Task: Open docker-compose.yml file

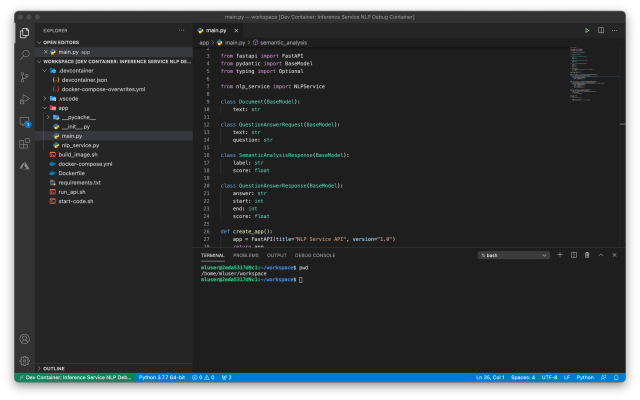Action: click(x=85, y=164)
